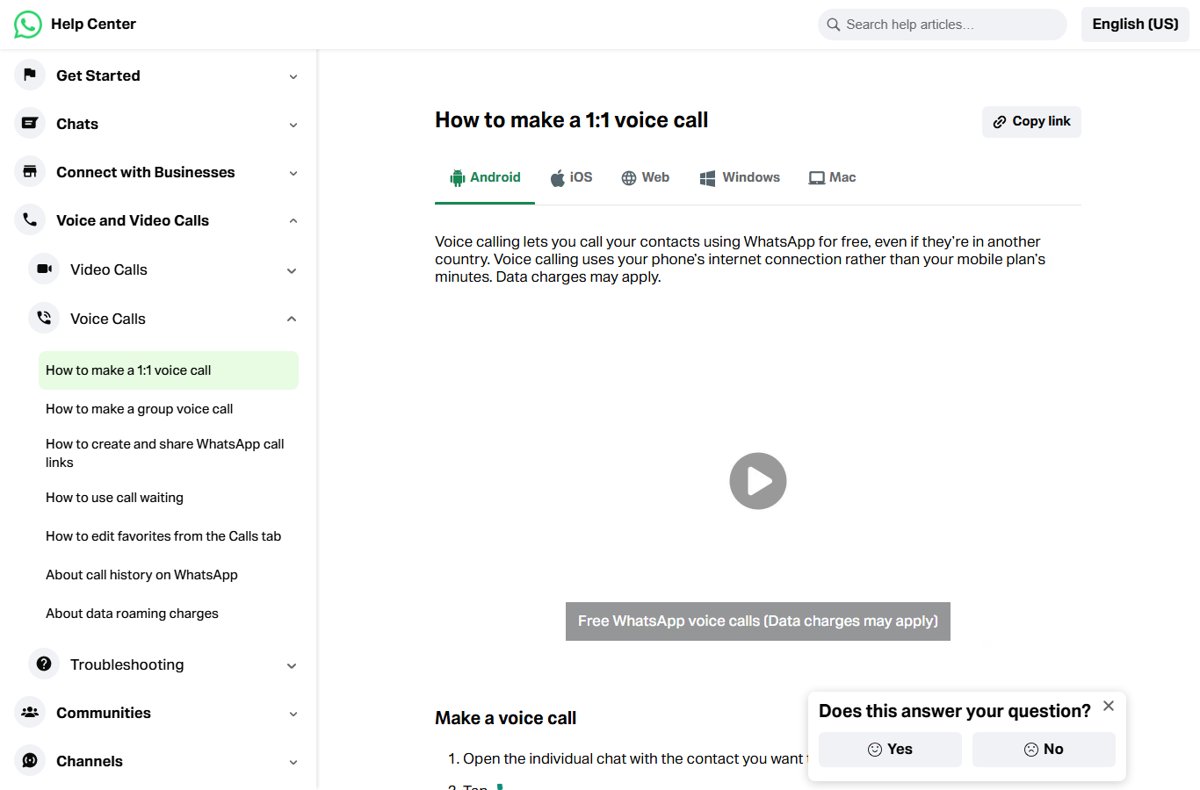The height and width of the screenshot is (790, 1200).
Task: Click the WhatsApp logo icon
Action: pos(28,24)
